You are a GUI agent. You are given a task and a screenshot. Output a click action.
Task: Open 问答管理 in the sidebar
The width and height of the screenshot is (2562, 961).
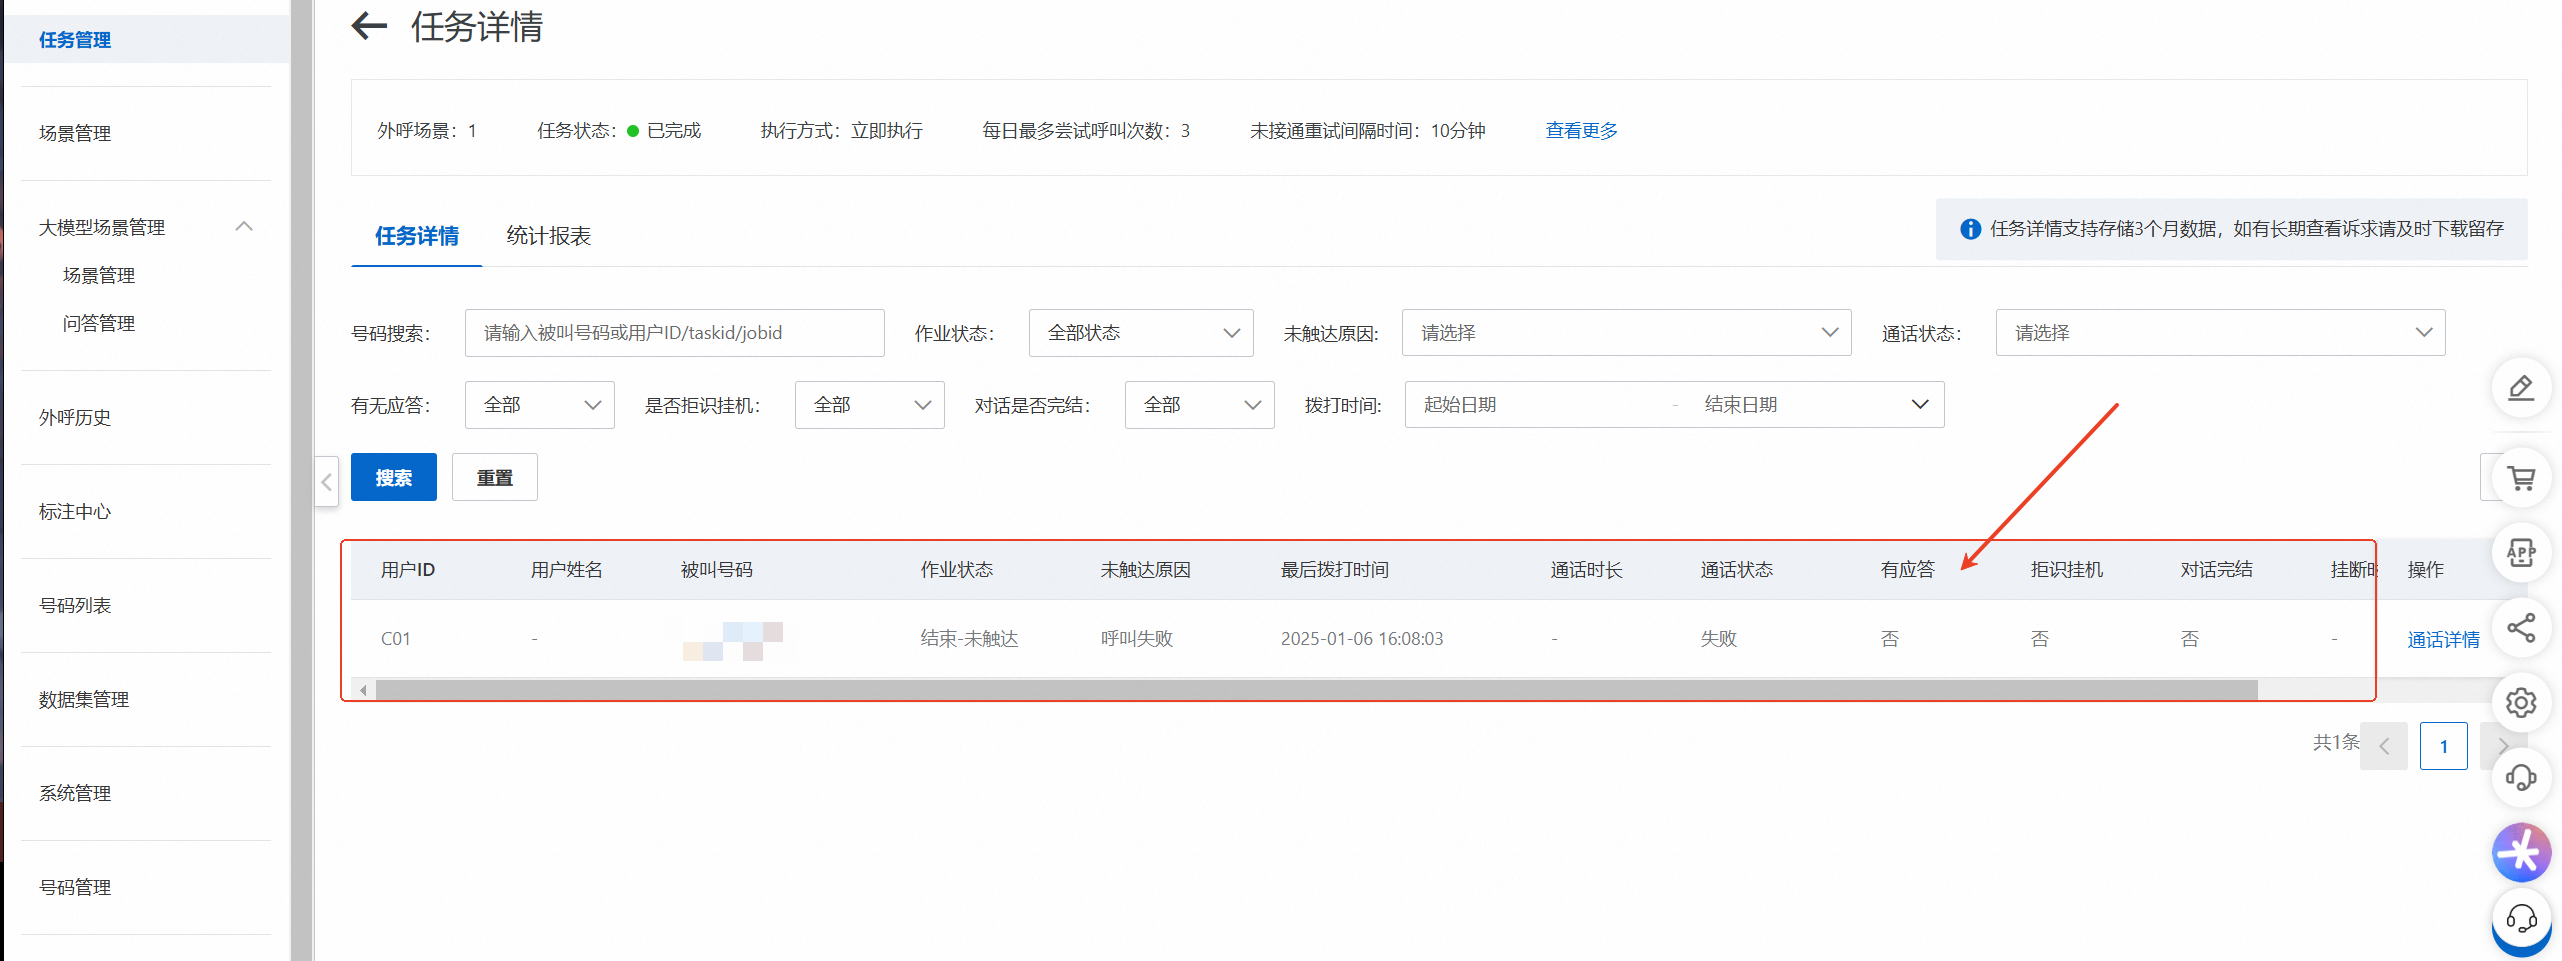(x=99, y=323)
